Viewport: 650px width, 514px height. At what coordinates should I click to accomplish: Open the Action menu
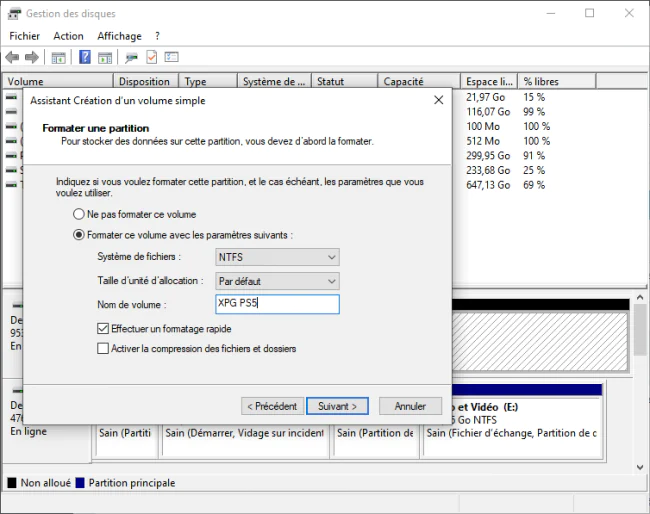point(68,36)
